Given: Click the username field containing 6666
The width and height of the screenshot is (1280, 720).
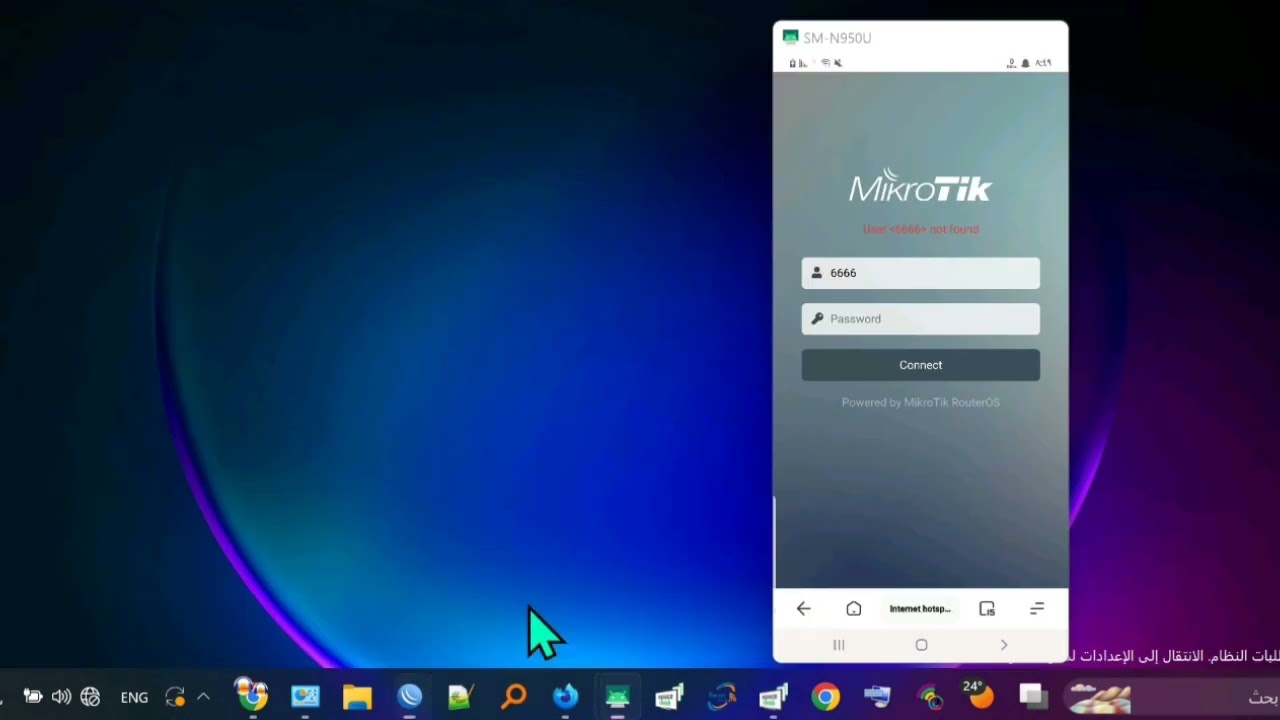Looking at the screenshot, I should [920, 273].
